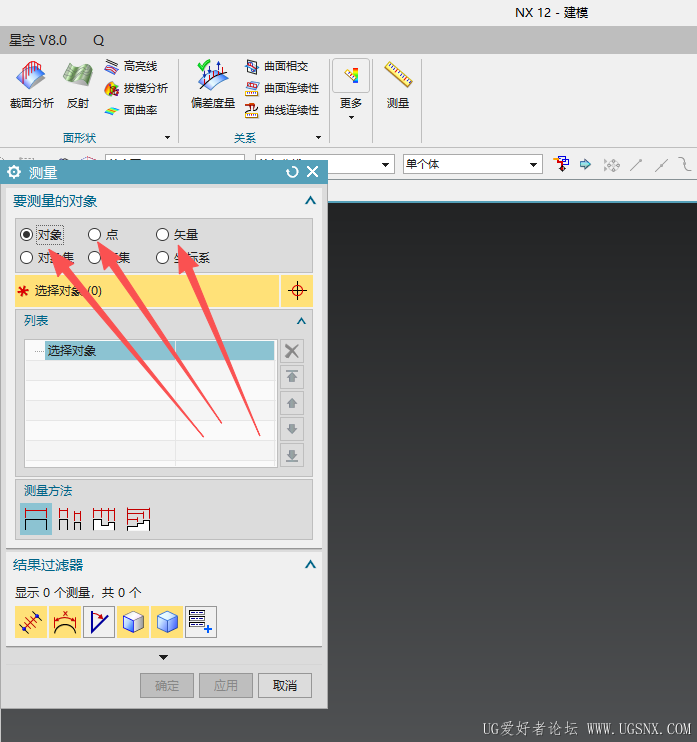697x742 pixels.
Task: Click the 星空 V8.0 menu tab
Action: click(38, 40)
